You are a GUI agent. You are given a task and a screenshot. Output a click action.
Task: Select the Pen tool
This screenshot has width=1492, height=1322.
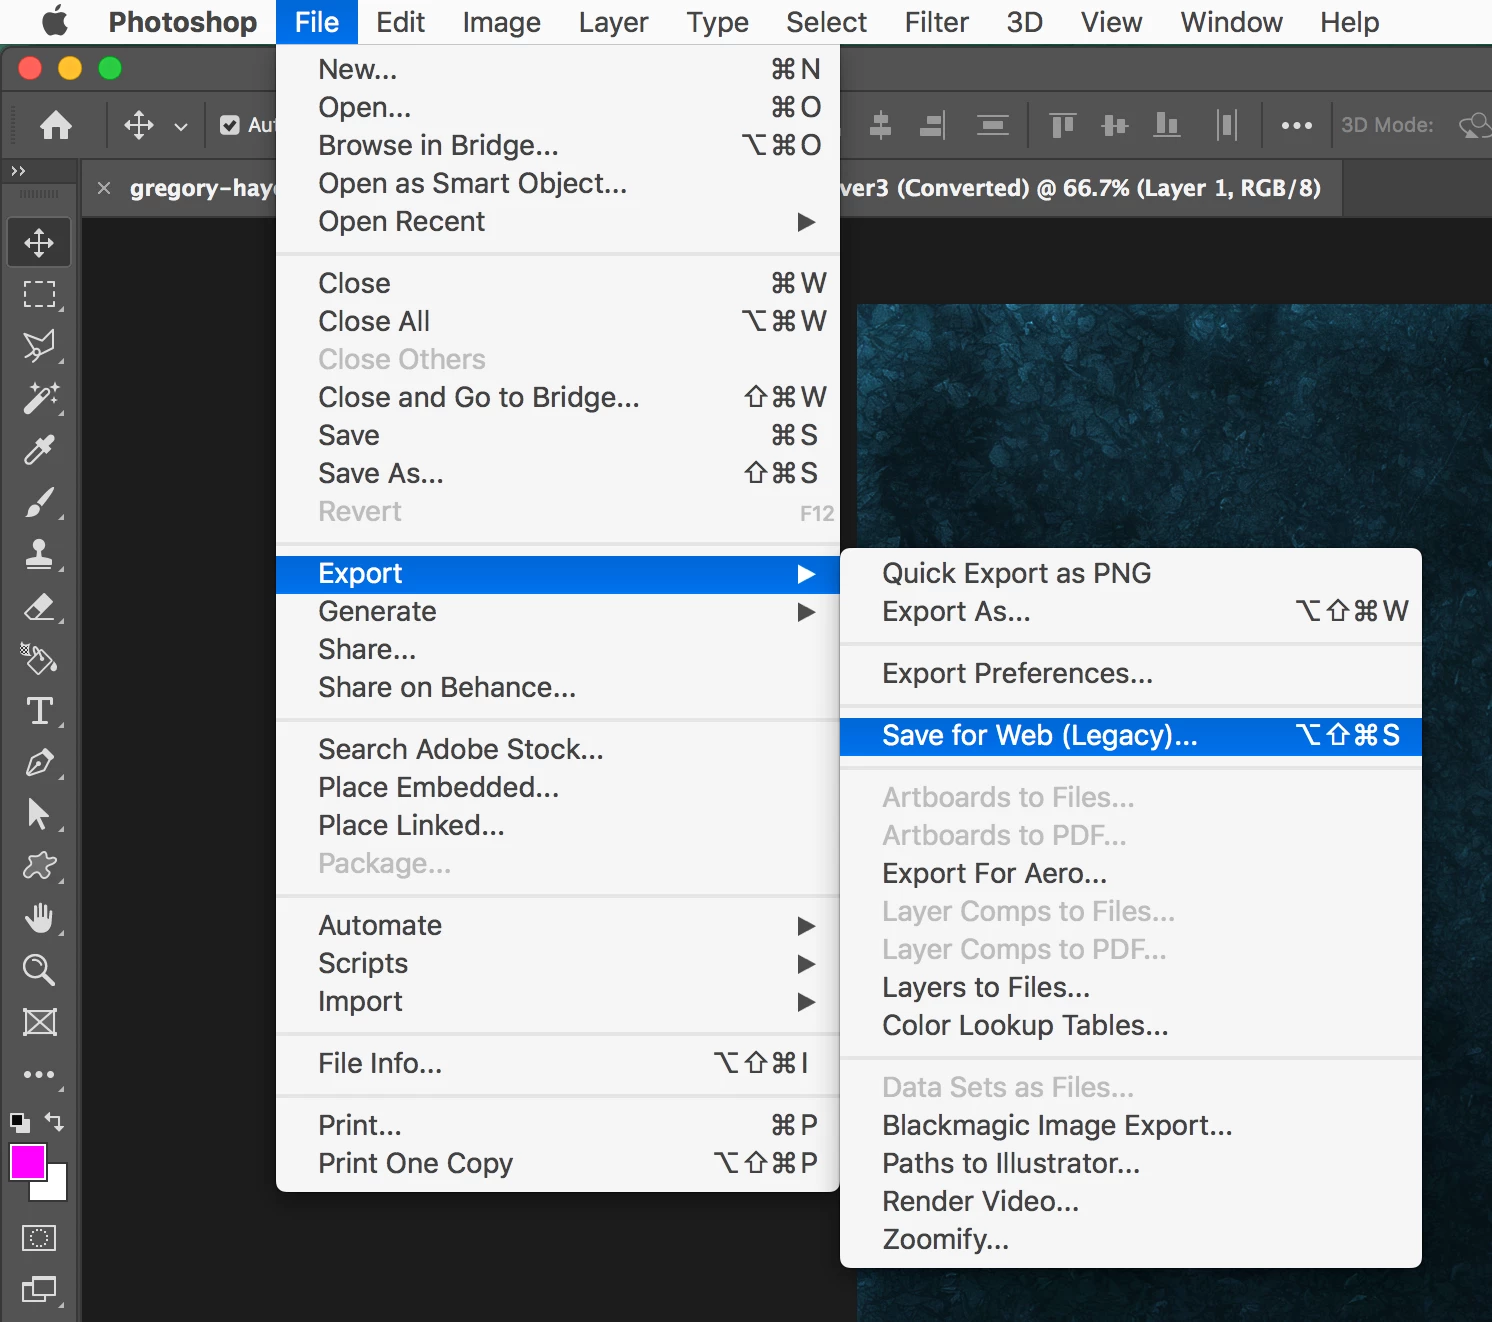coord(39,762)
